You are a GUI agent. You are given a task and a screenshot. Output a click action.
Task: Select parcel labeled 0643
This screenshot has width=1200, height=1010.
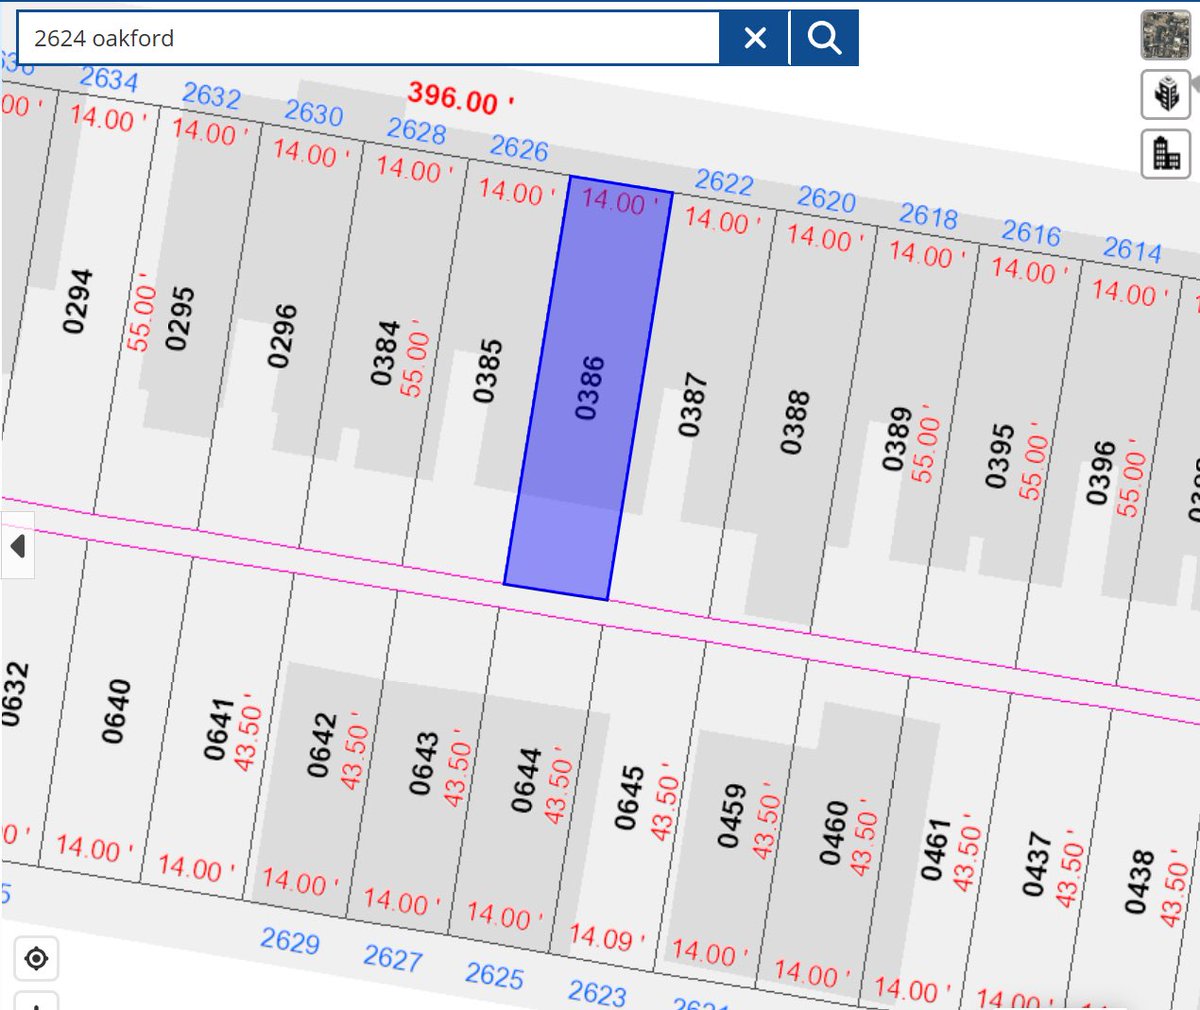tap(424, 763)
